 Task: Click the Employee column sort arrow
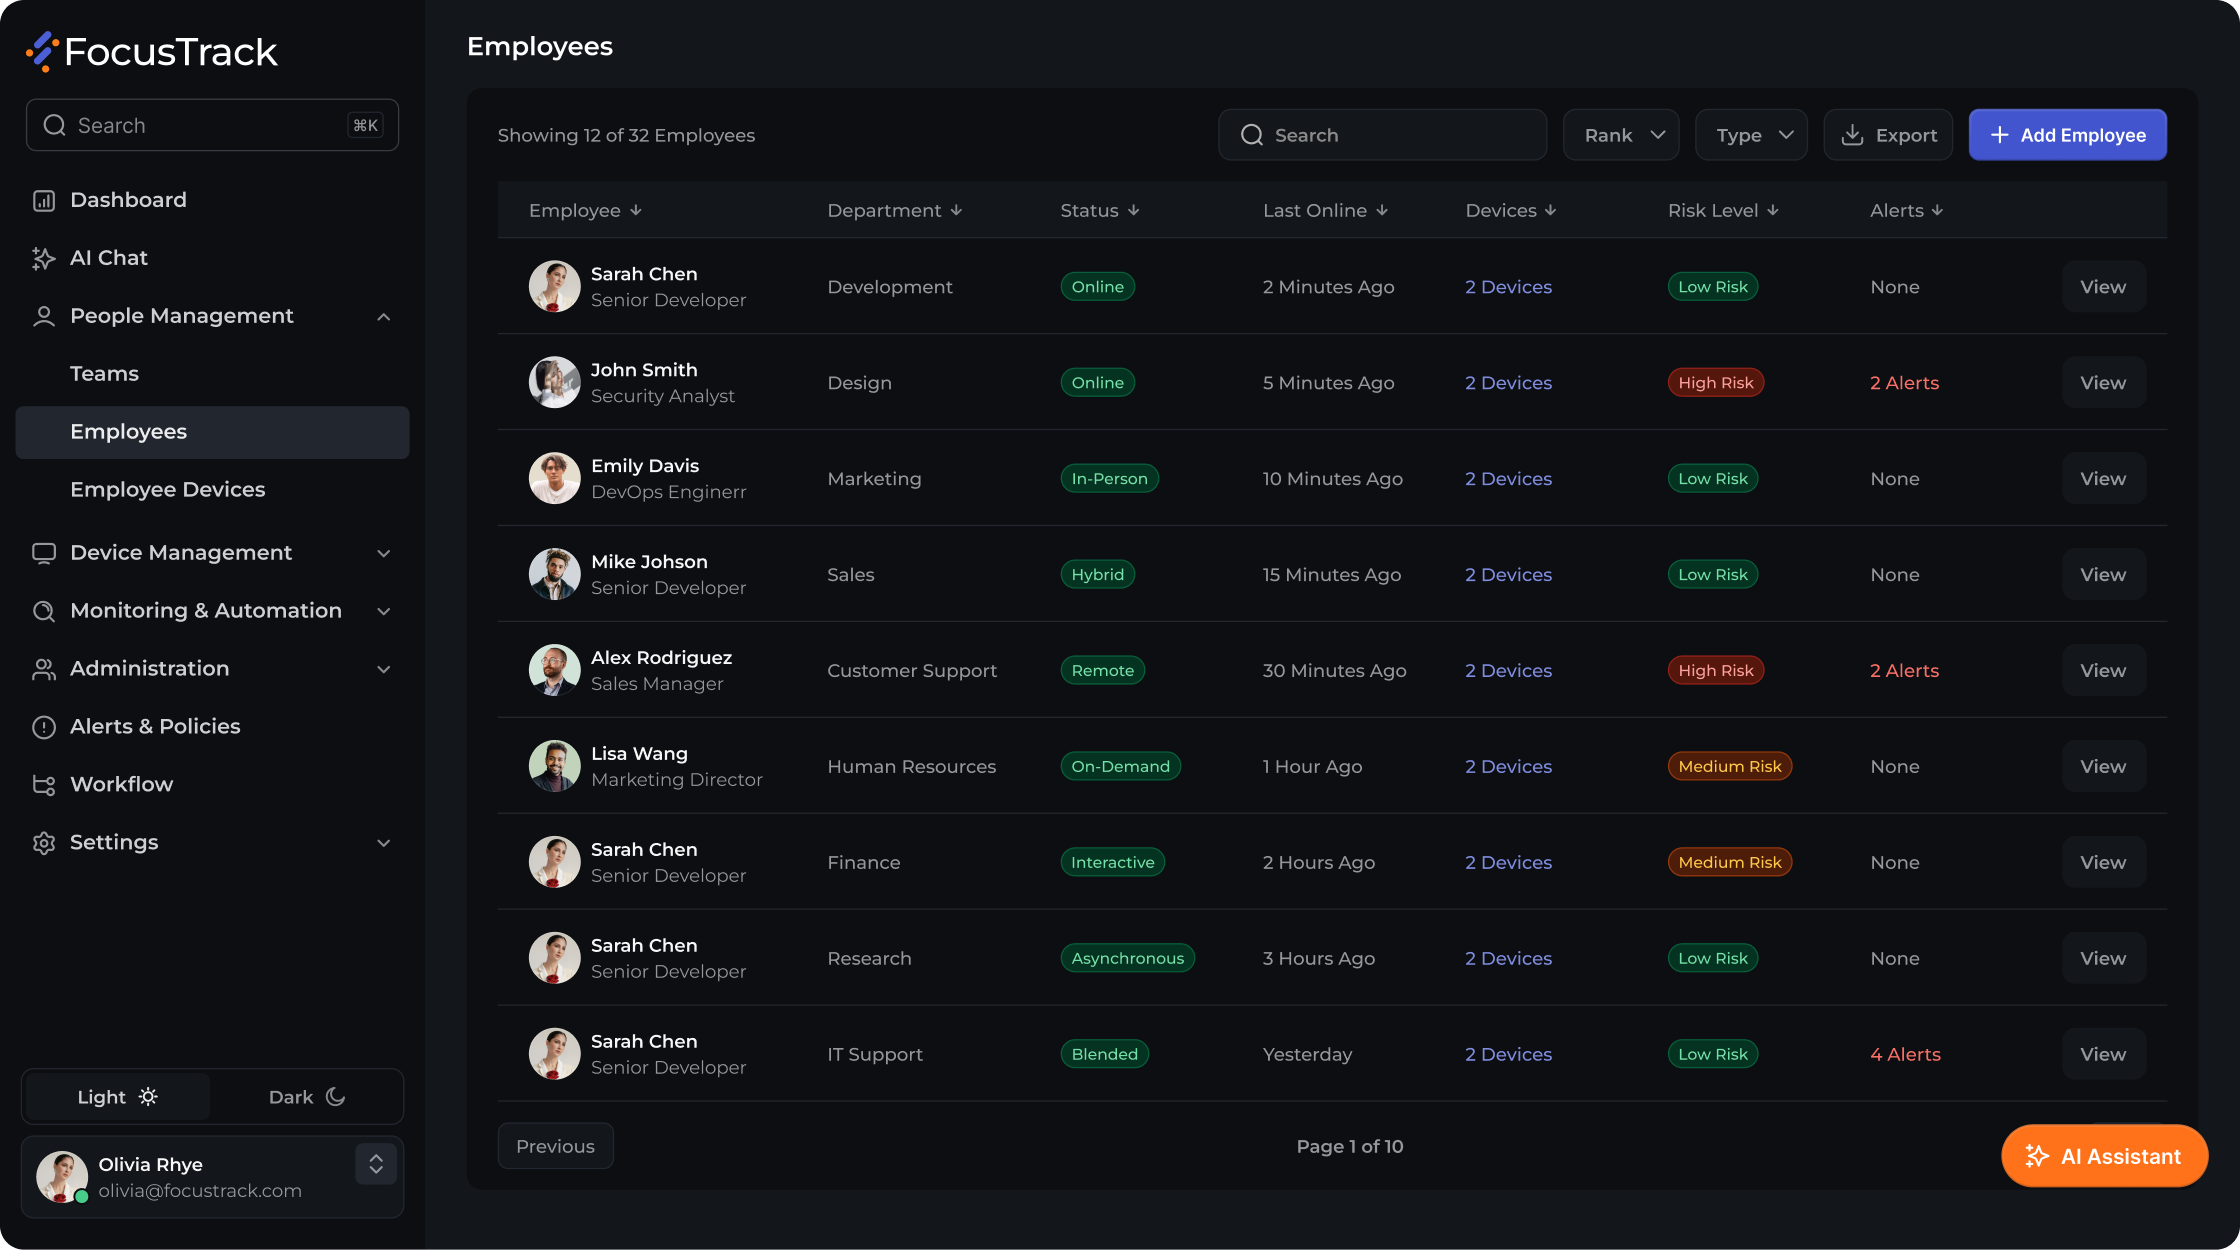[x=636, y=210]
